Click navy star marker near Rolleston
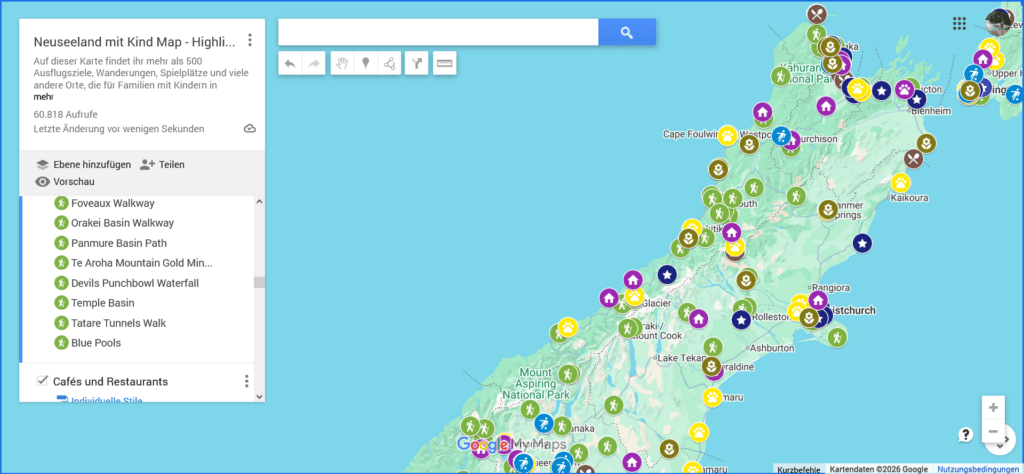The image size is (1024, 474). point(741,320)
